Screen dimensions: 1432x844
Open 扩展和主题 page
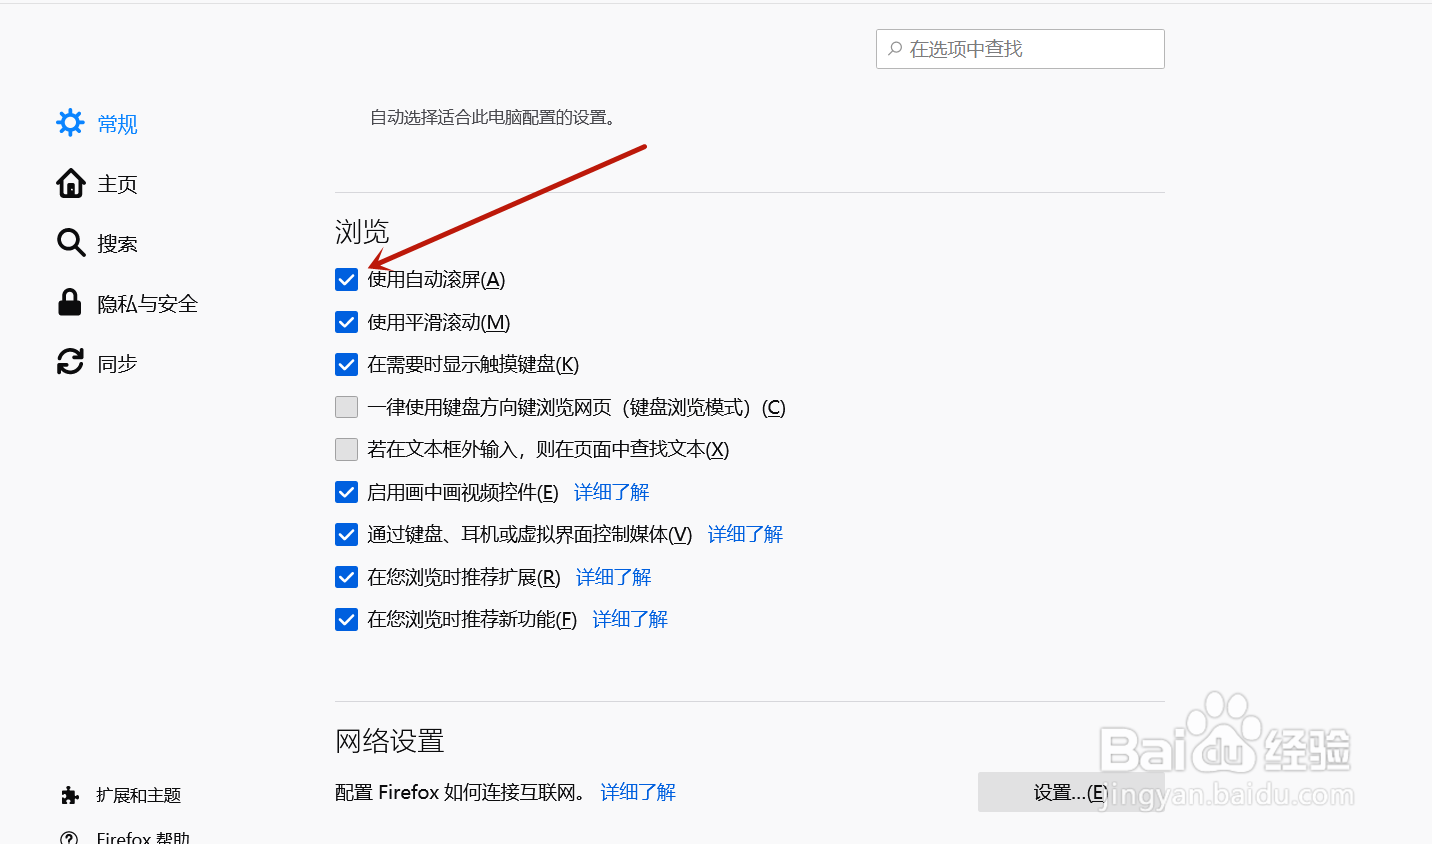pos(138,795)
